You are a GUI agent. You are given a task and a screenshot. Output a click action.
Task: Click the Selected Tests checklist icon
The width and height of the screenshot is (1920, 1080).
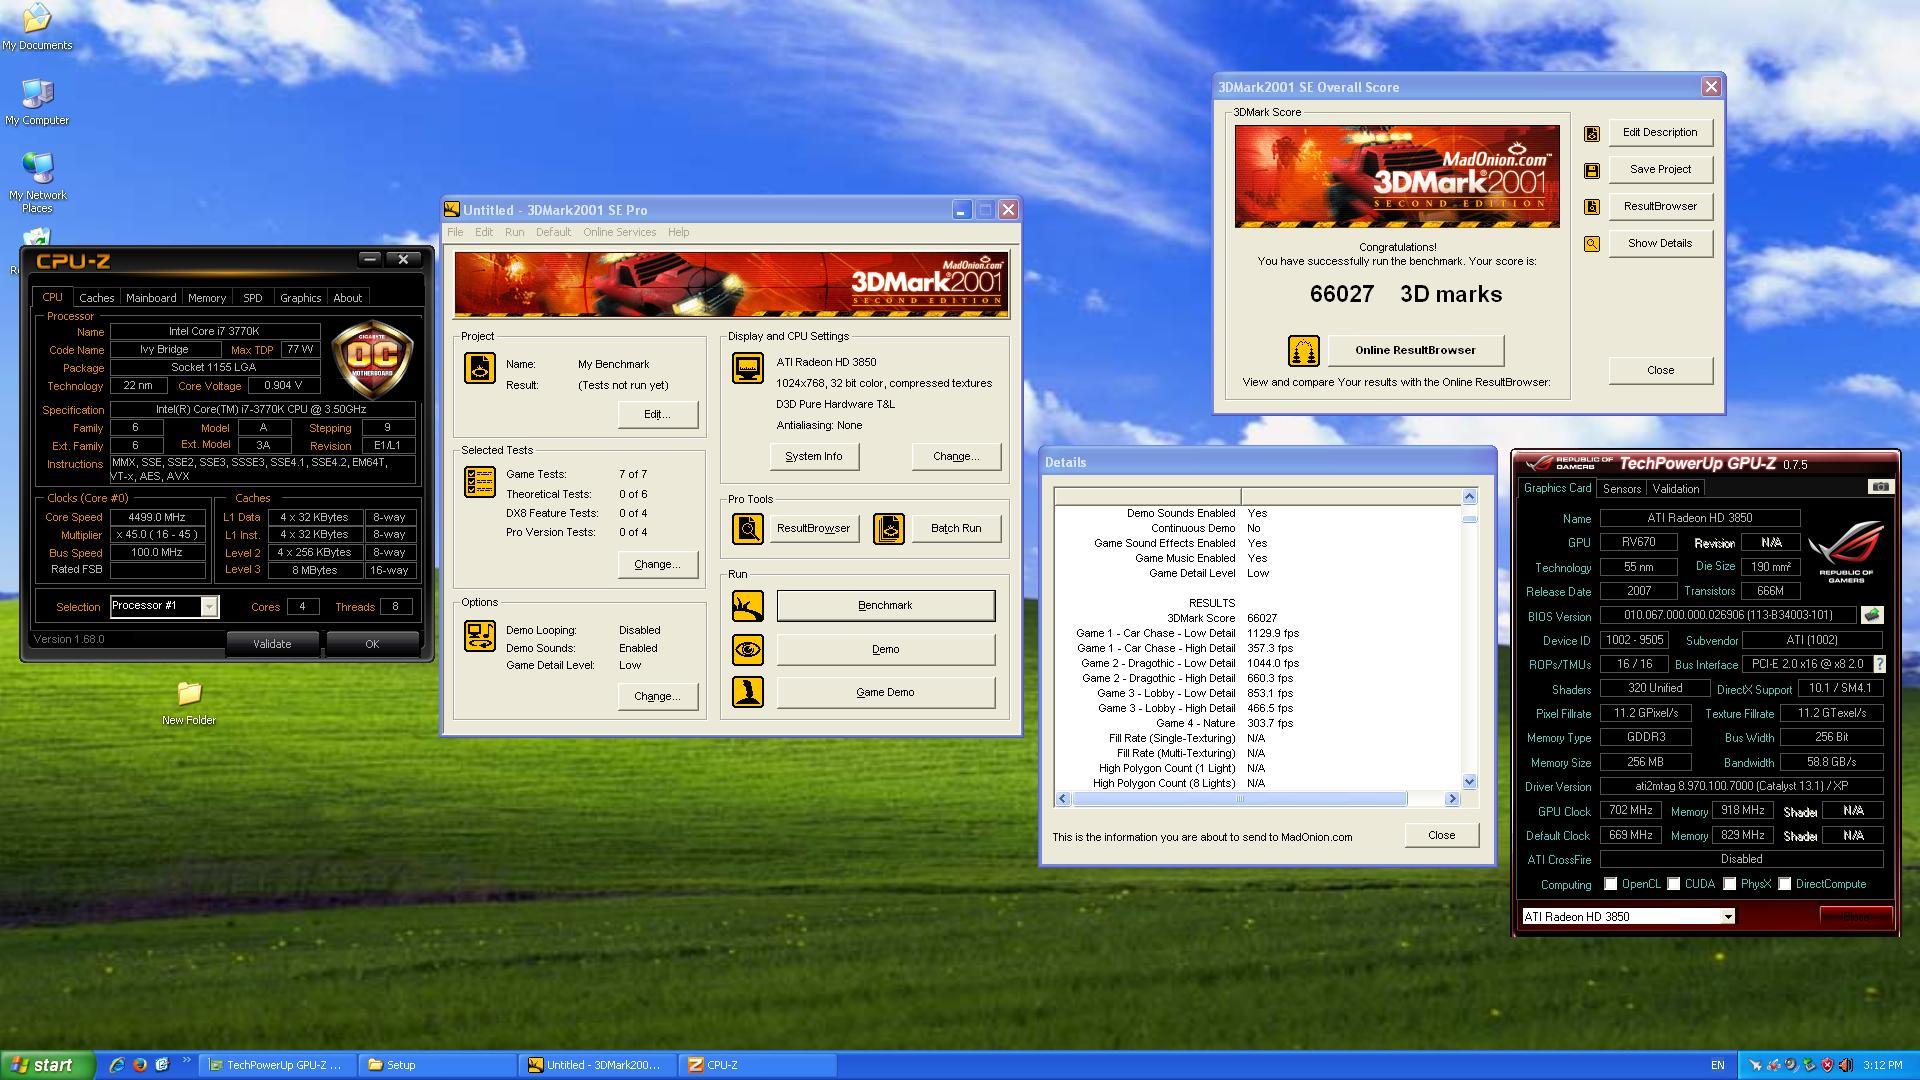[x=479, y=482]
